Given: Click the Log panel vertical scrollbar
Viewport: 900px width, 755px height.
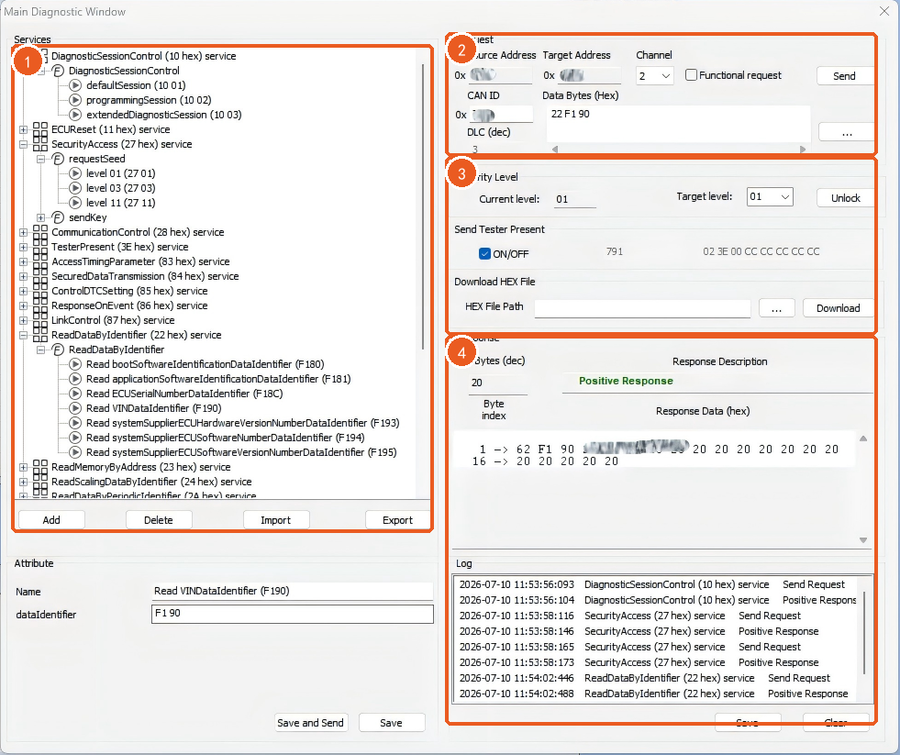Looking at the screenshot, I should 864,632.
